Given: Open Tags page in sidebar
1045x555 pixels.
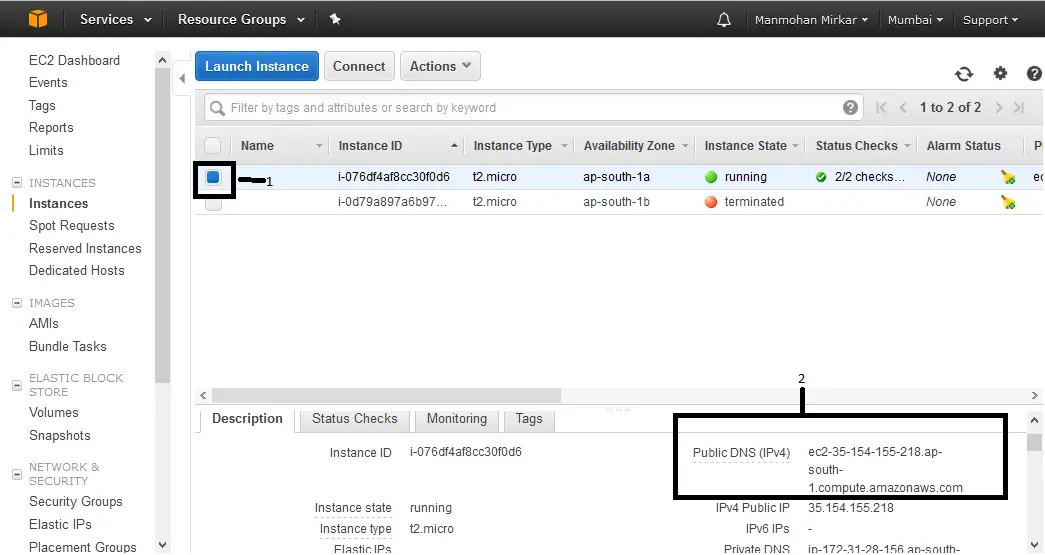Looking at the screenshot, I should [42, 105].
